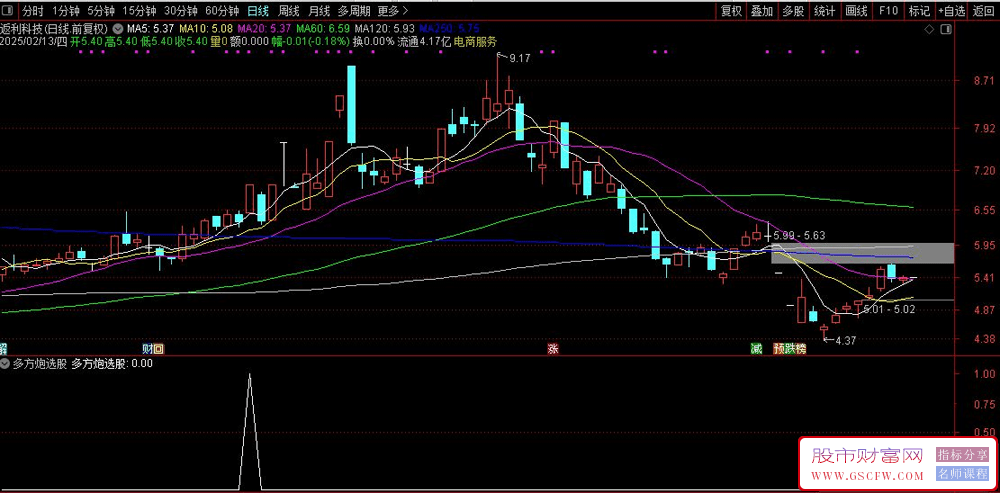
Task: Click the 流通4.17亿 float shares value
Action: [424, 41]
